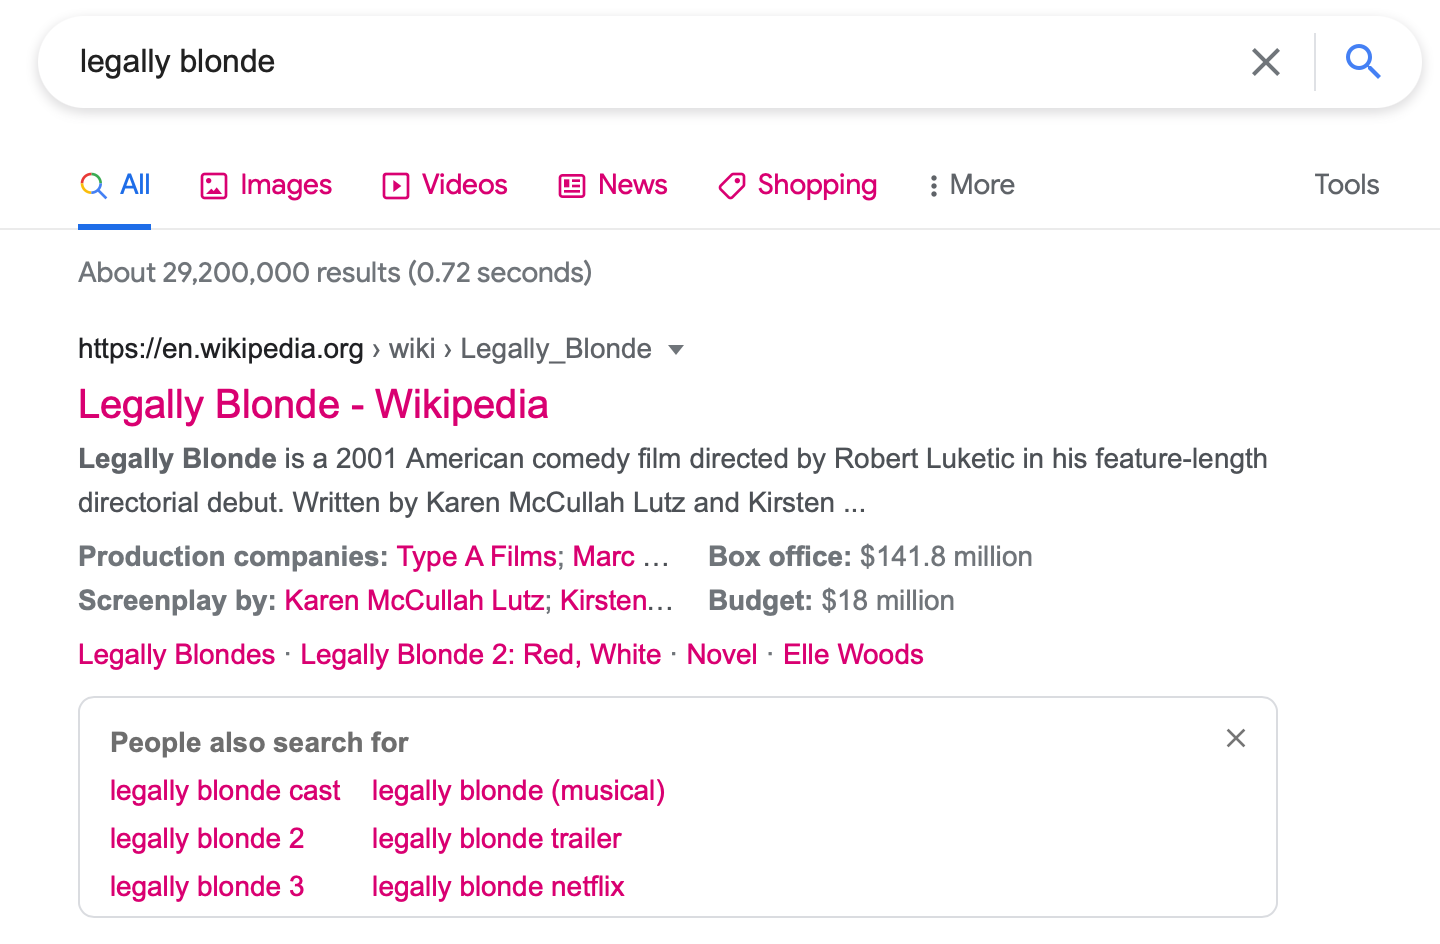Click the multicolor magnifier icon beside All
Screen dimensions: 1440x944
(93, 186)
